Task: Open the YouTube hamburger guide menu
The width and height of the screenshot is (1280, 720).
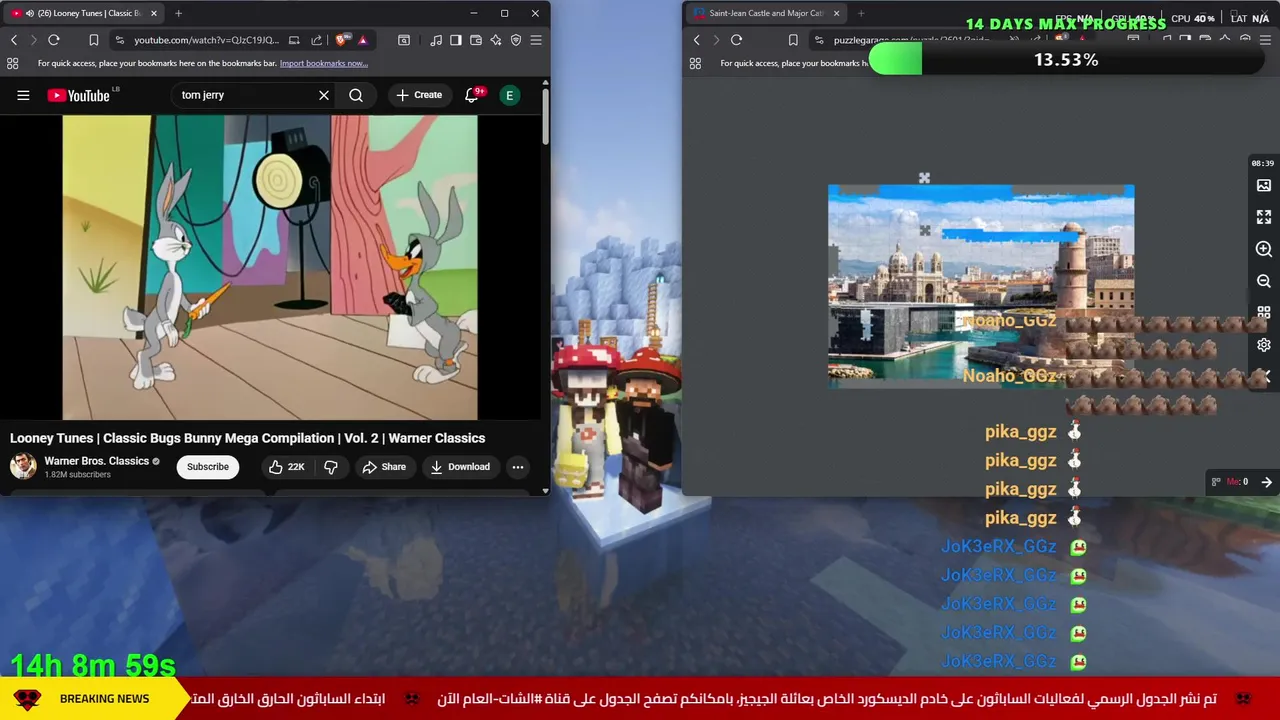Action: (23, 95)
